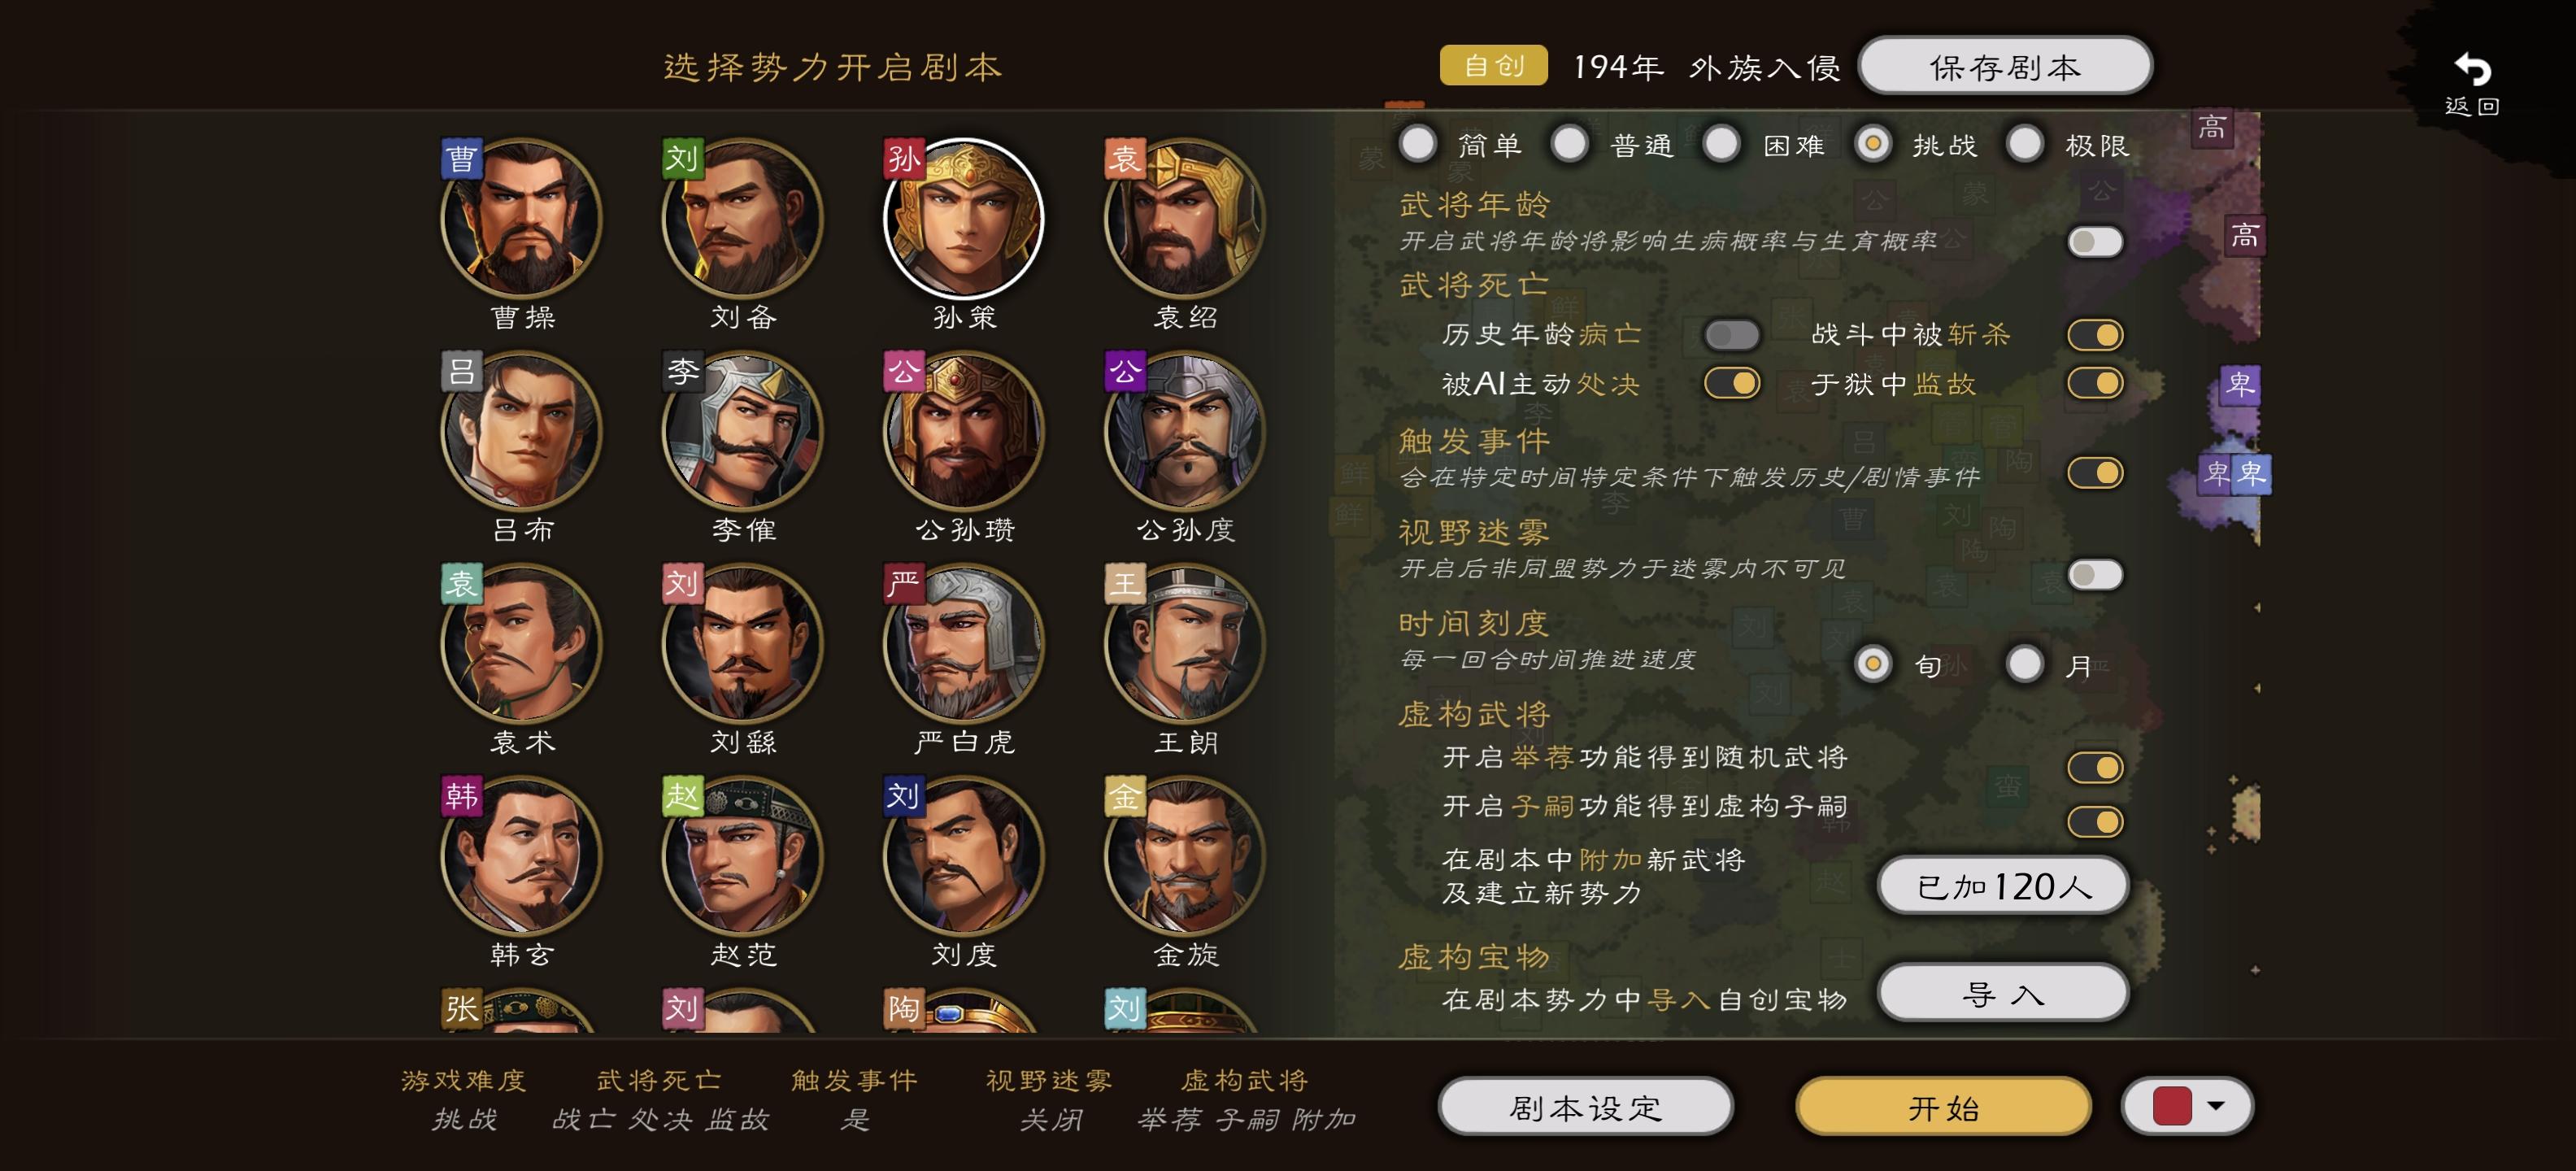Screen dimensions: 2576x1171
Task: Click the 返回 back arrow icon
Action: click(x=2472, y=70)
